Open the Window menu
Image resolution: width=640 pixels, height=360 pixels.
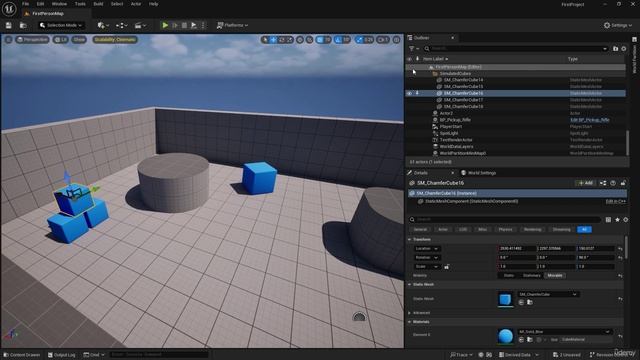coord(59,4)
